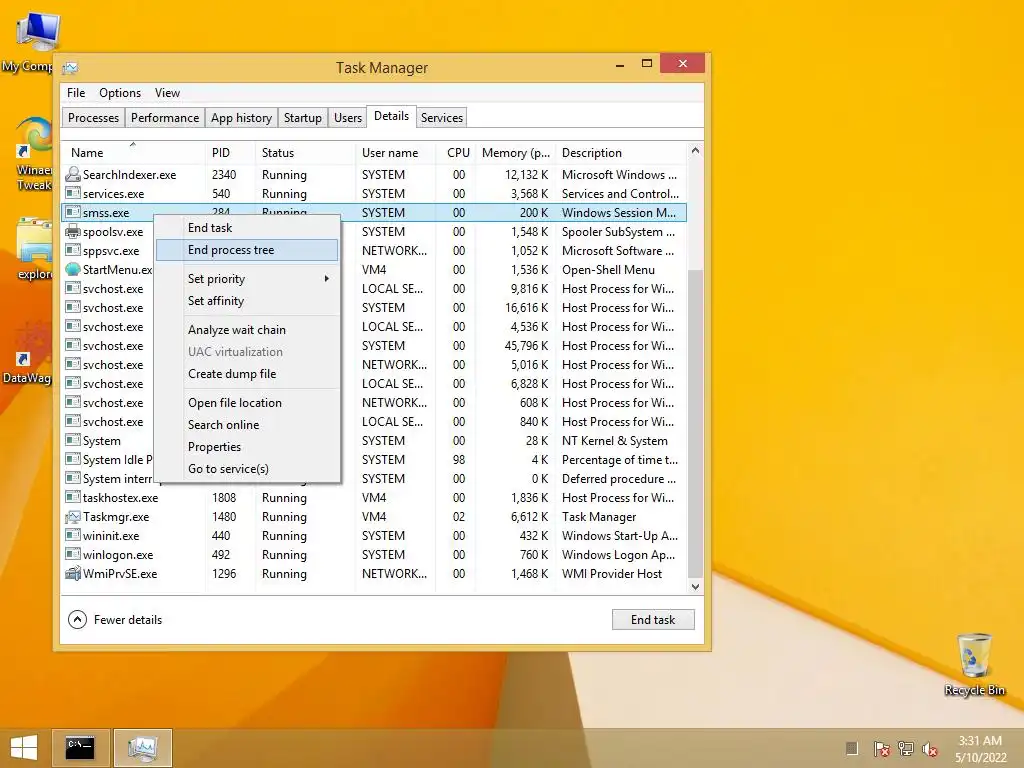Click the 45,796 K memory value
The height and width of the screenshot is (768, 1024).
tap(526, 345)
